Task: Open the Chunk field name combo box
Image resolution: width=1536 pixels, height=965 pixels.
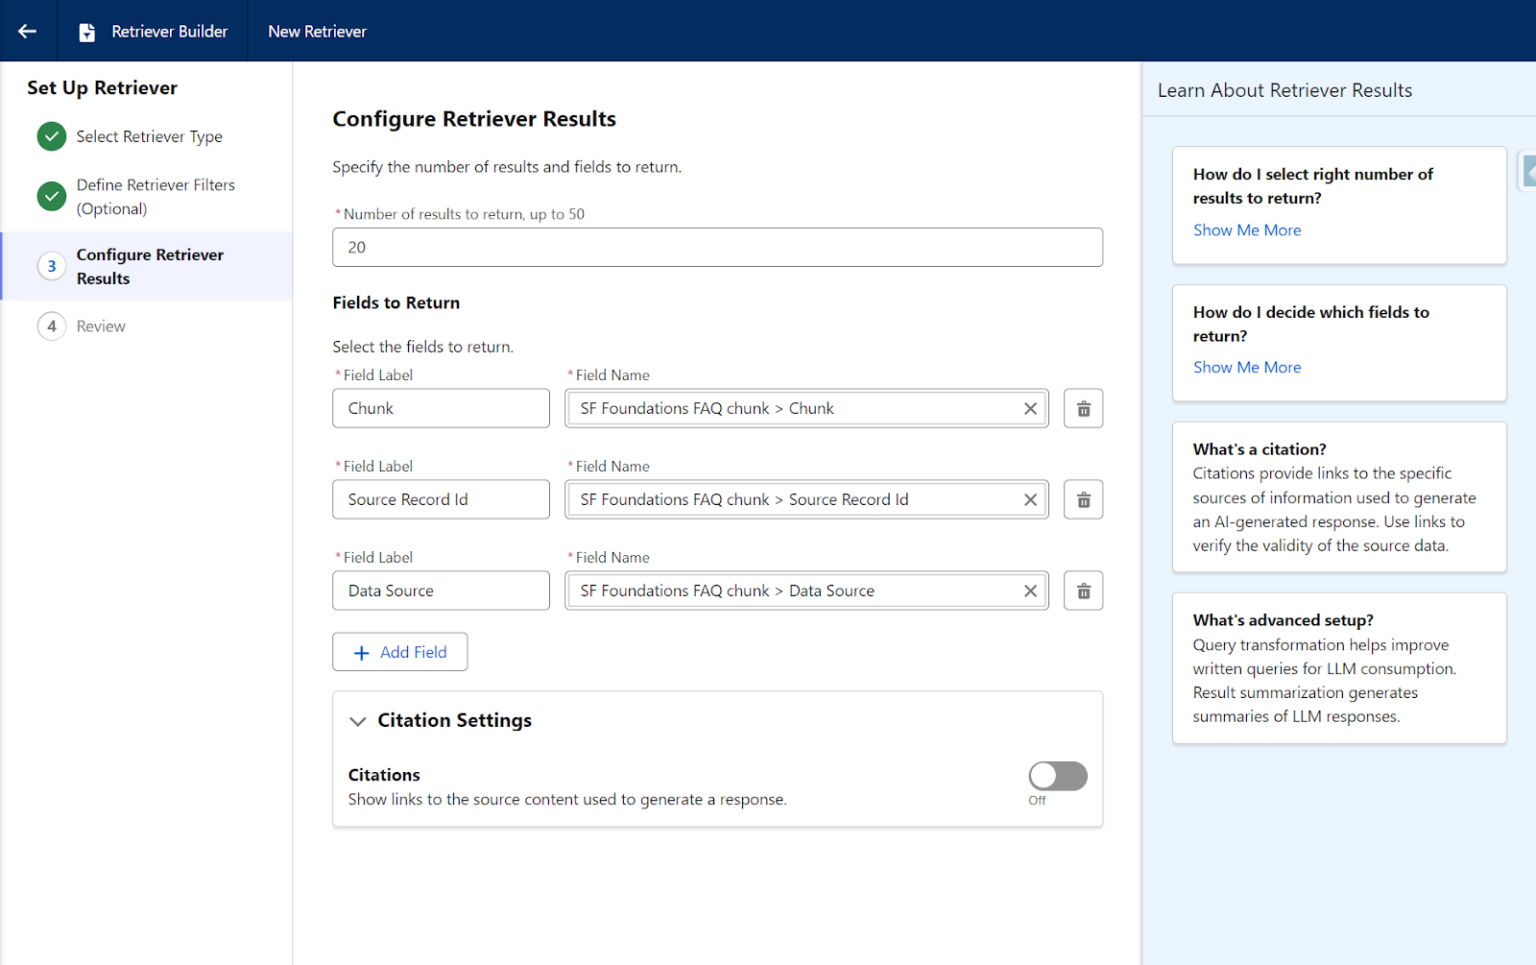Action: (806, 408)
